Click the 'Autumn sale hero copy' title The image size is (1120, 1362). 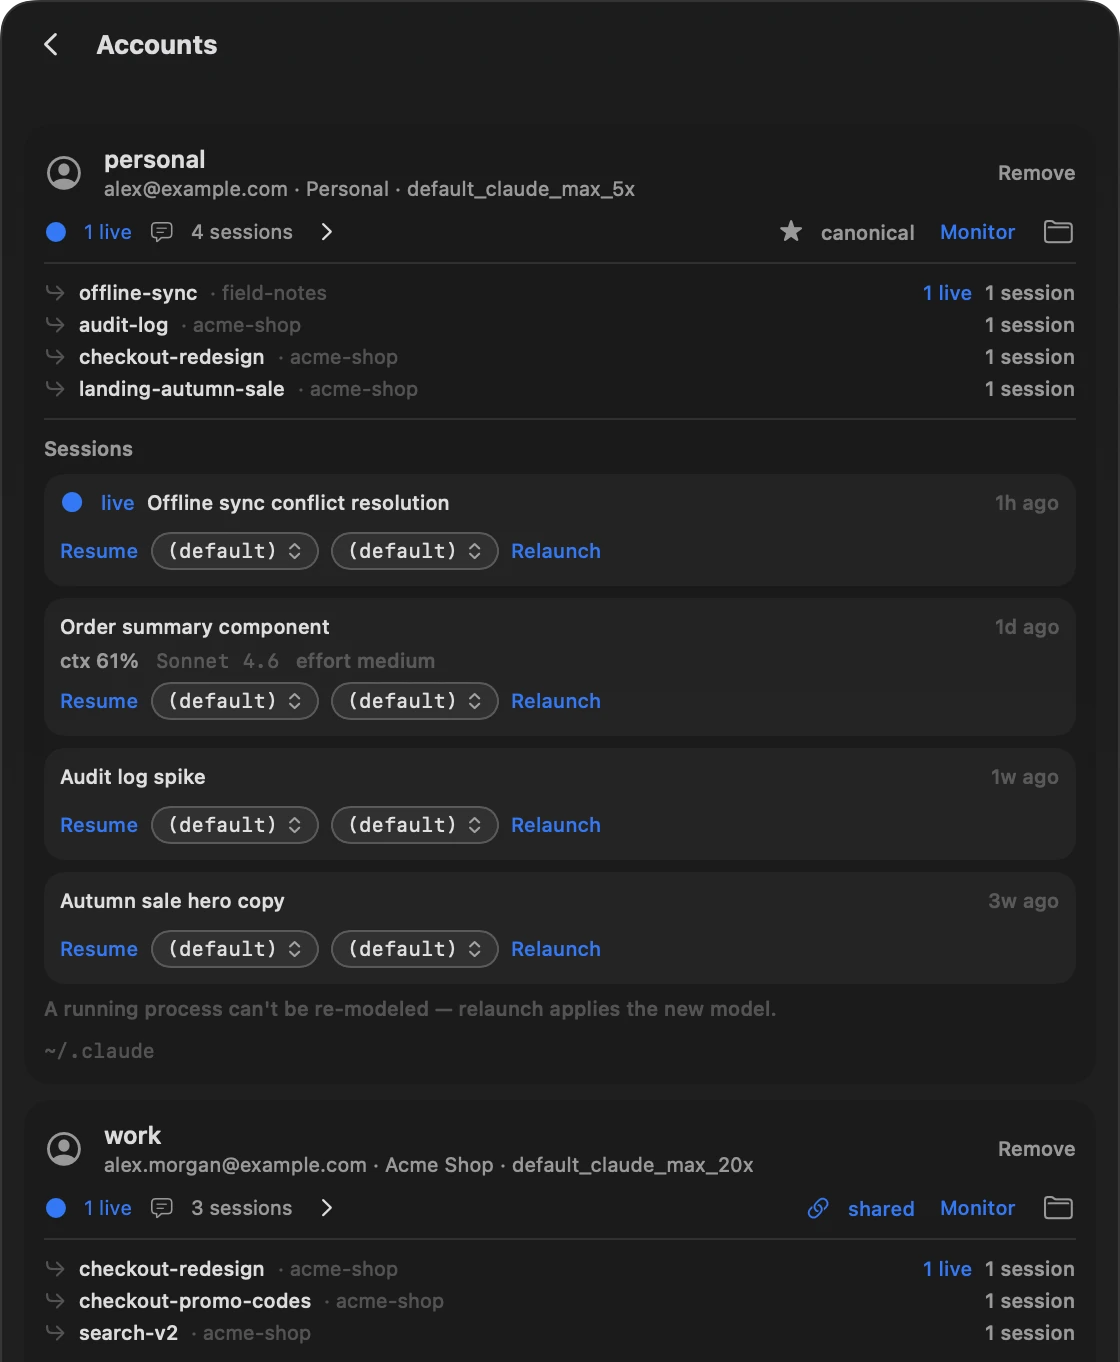point(172,900)
